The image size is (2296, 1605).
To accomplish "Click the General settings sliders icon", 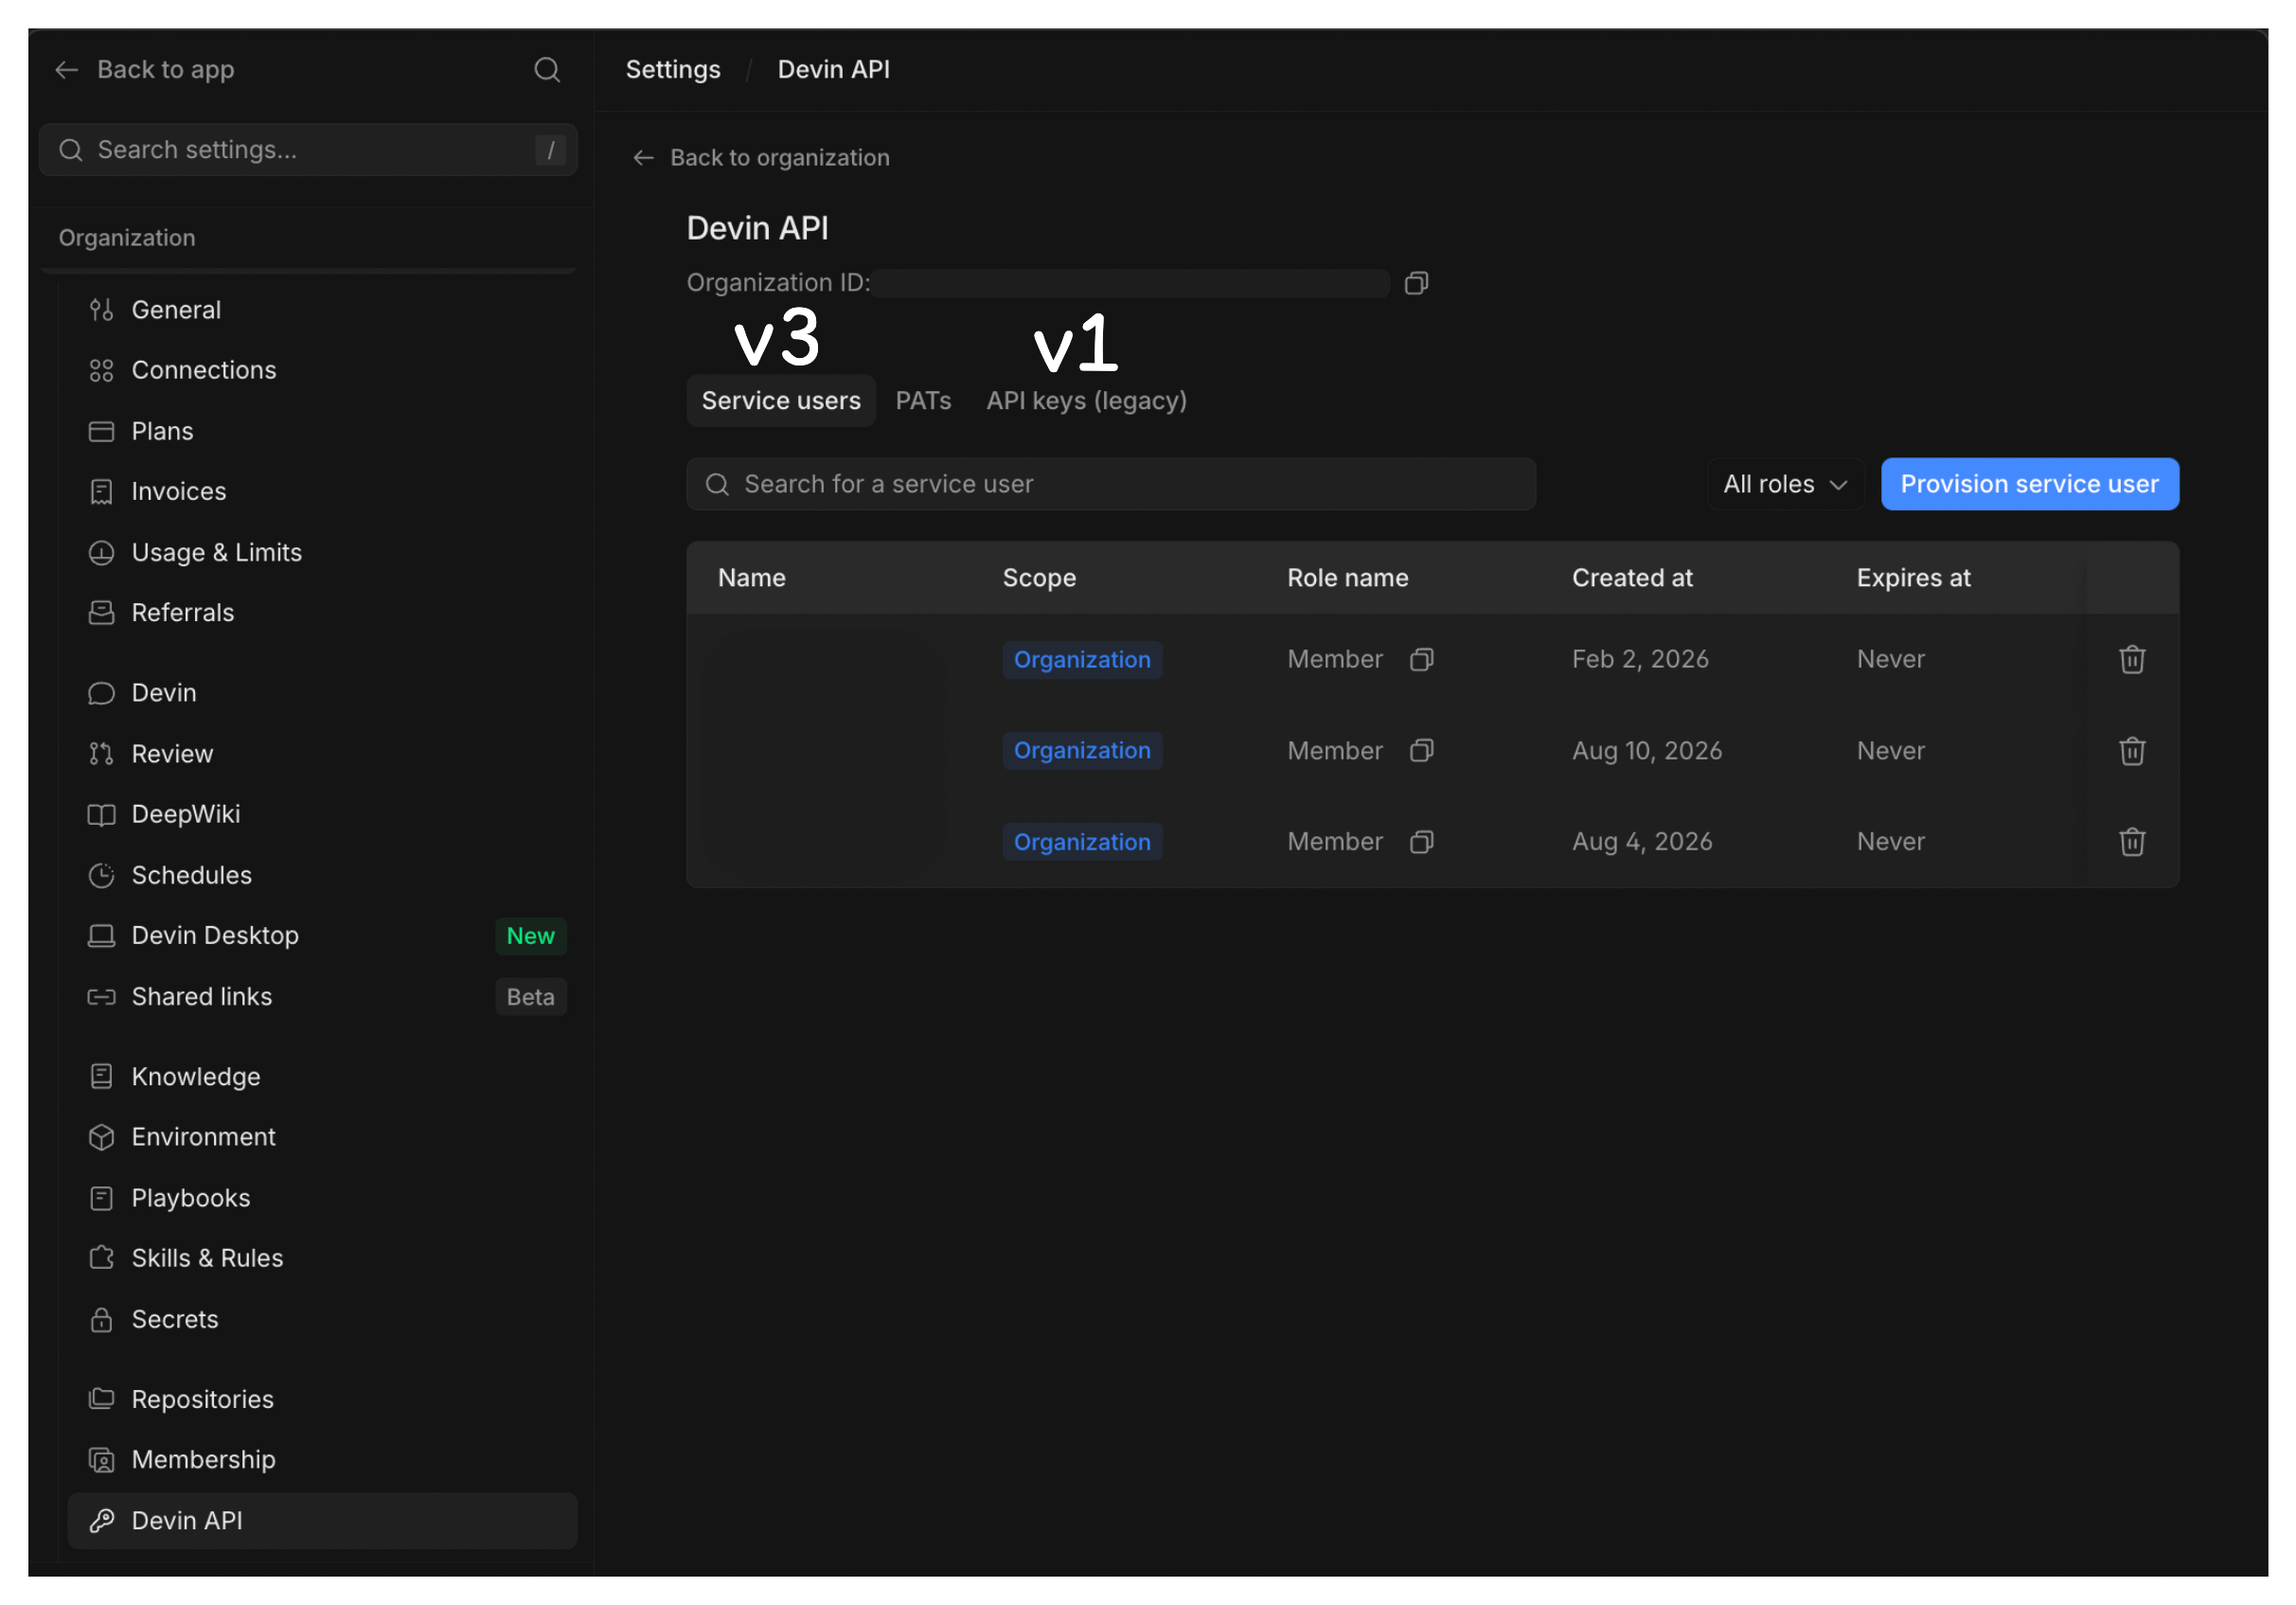I will tap(101, 310).
